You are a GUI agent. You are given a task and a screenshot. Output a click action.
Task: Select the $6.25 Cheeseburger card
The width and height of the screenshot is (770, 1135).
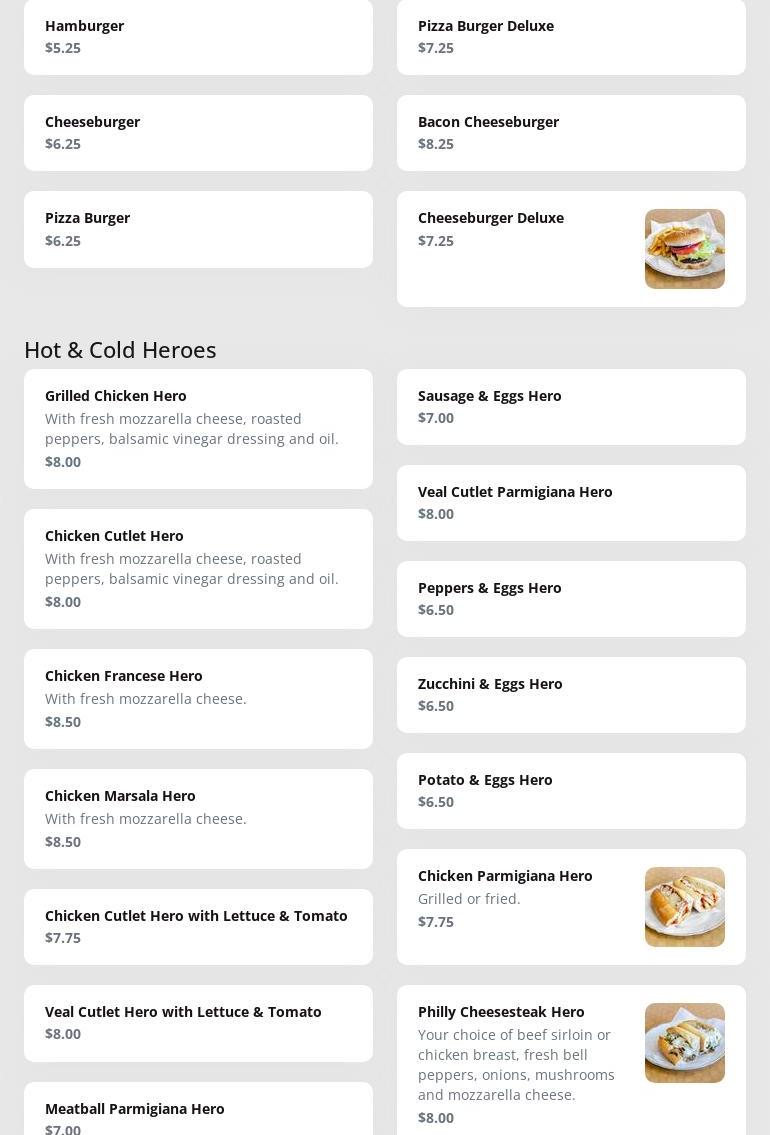click(198, 132)
